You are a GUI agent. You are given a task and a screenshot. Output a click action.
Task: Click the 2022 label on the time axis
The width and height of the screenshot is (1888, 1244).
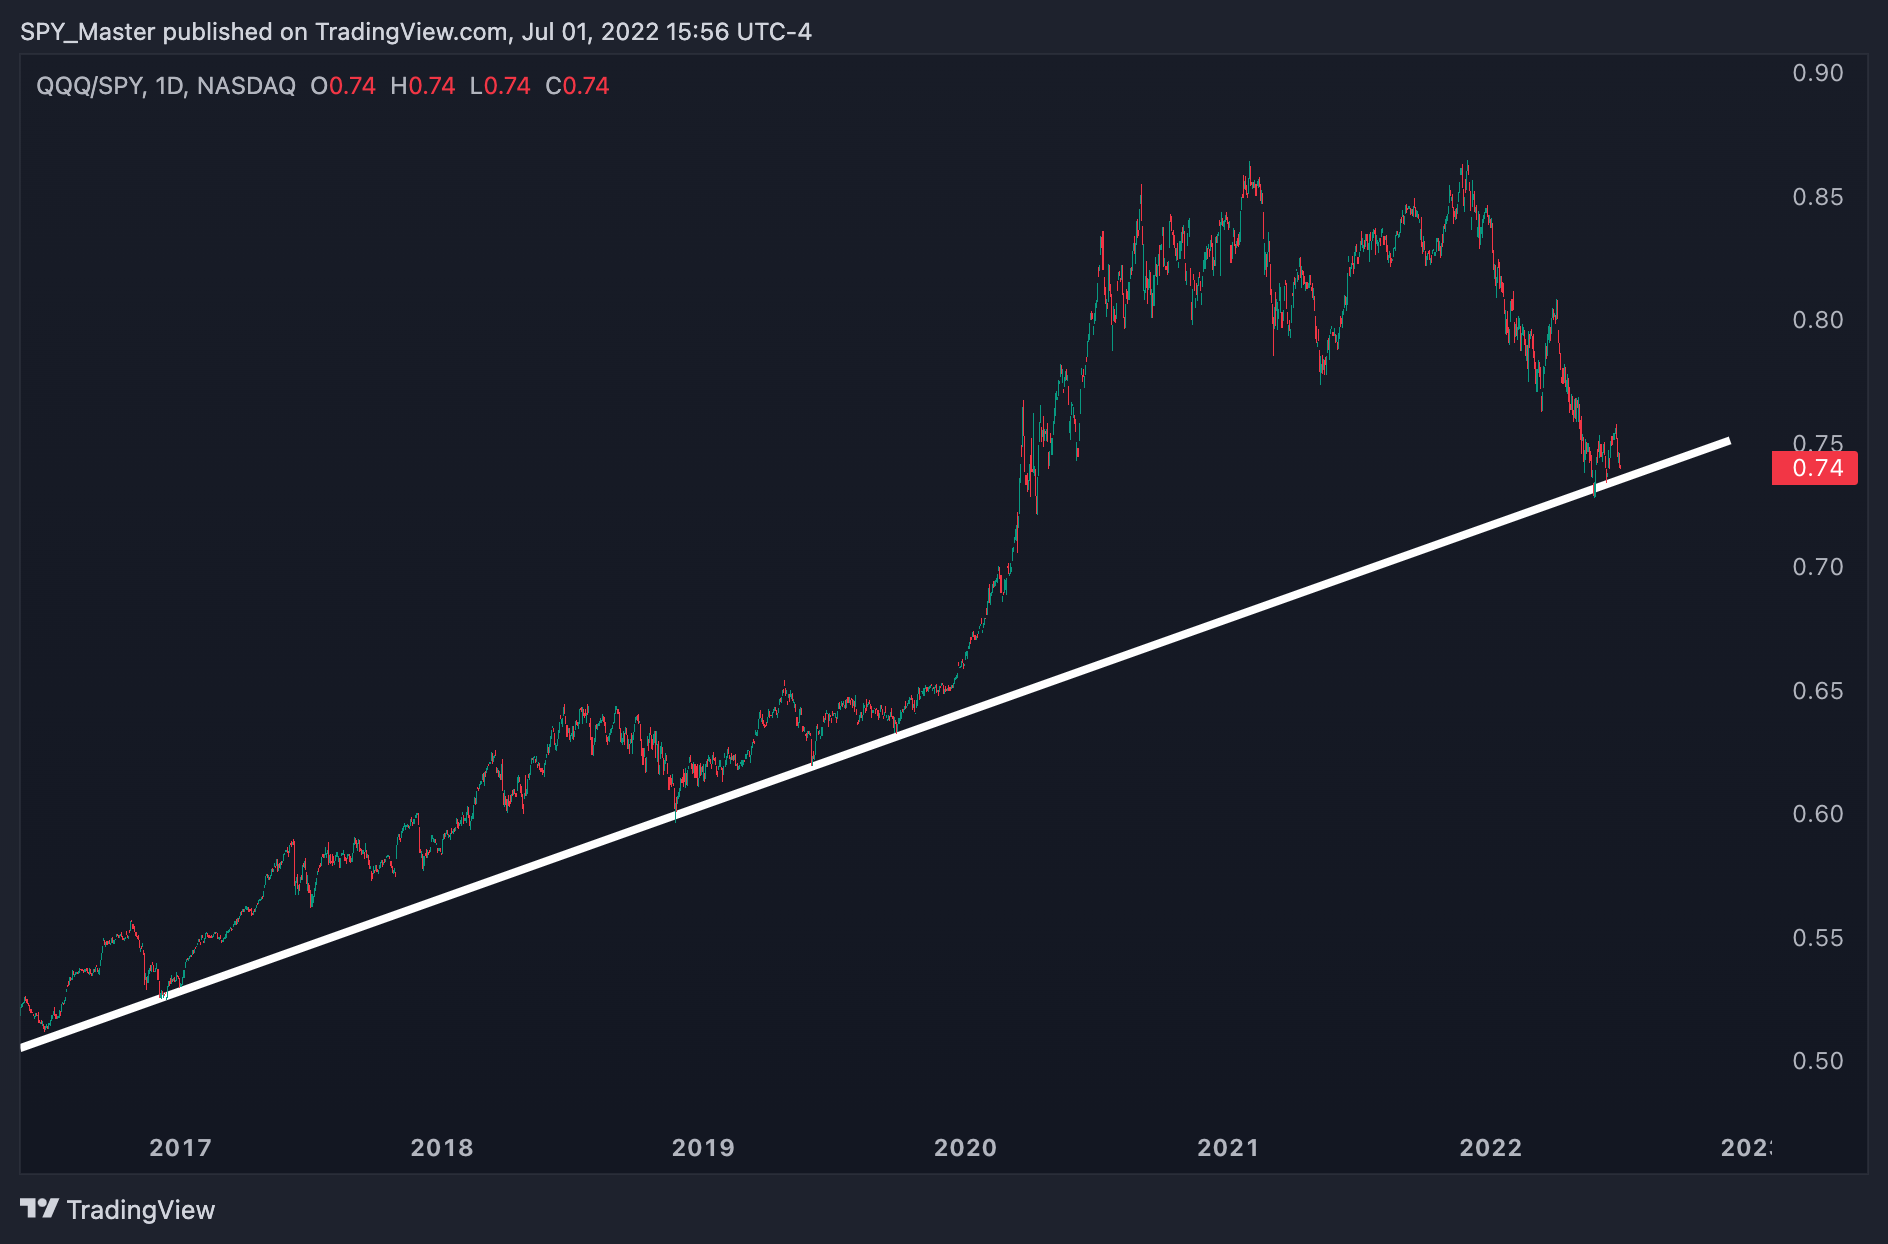pyautogui.click(x=1491, y=1148)
